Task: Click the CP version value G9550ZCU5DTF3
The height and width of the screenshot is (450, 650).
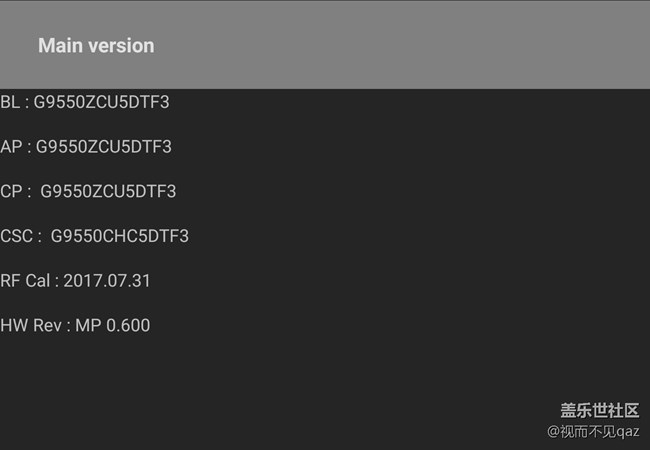Action: point(108,191)
